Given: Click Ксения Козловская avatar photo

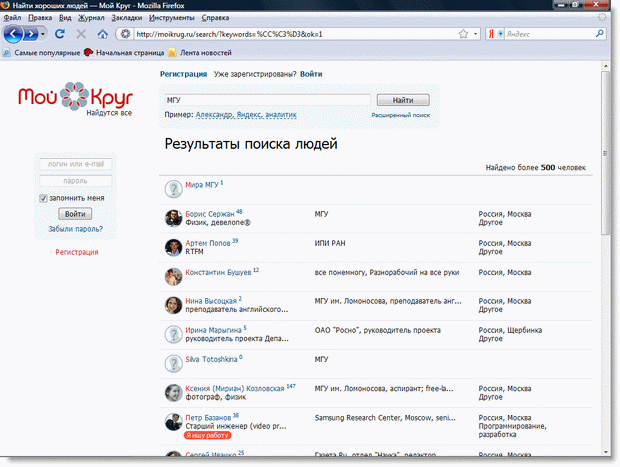Looking at the screenshot, I should point(173,393).
